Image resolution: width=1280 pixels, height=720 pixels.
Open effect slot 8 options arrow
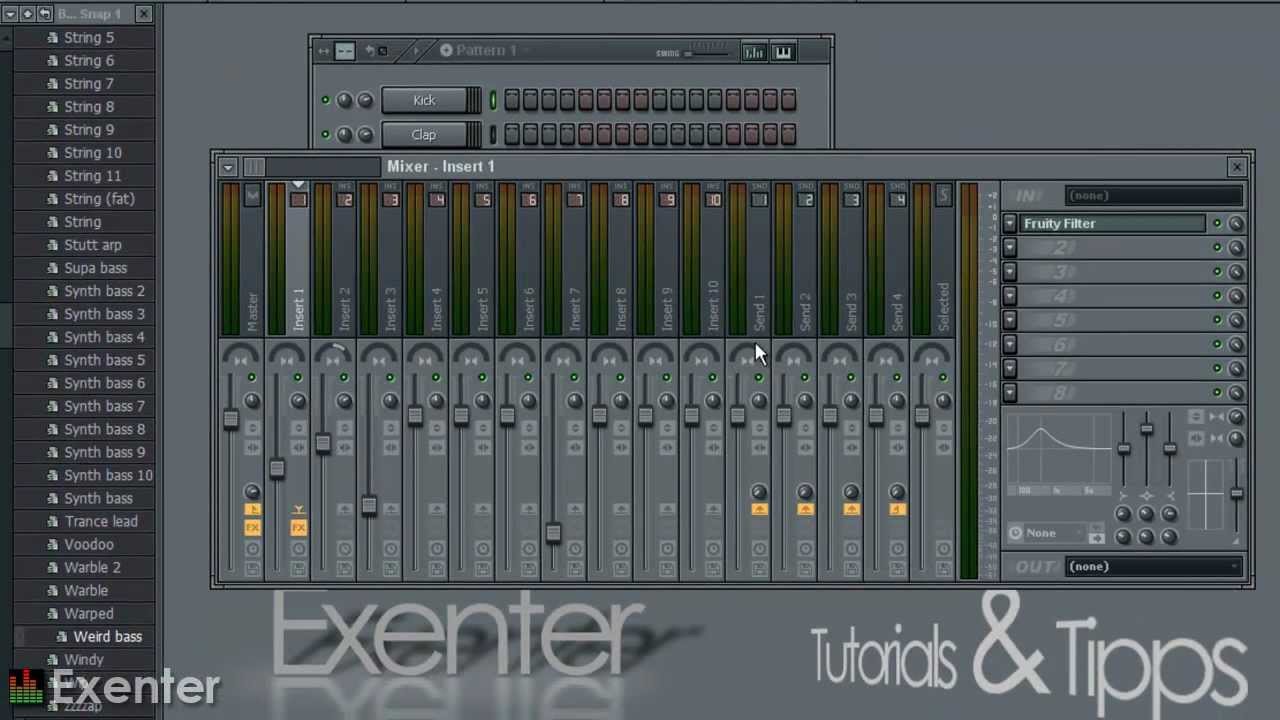click(1010, 392)
